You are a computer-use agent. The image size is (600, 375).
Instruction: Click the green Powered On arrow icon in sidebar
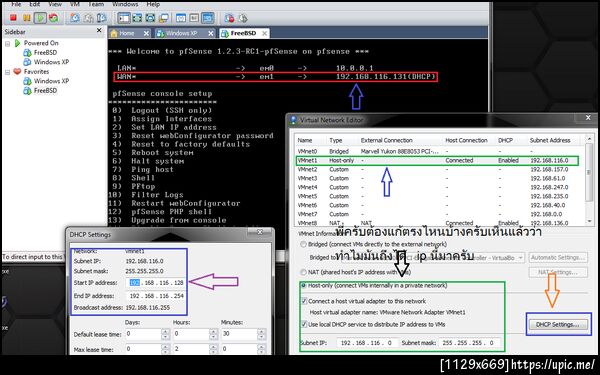tap(17, 43)
